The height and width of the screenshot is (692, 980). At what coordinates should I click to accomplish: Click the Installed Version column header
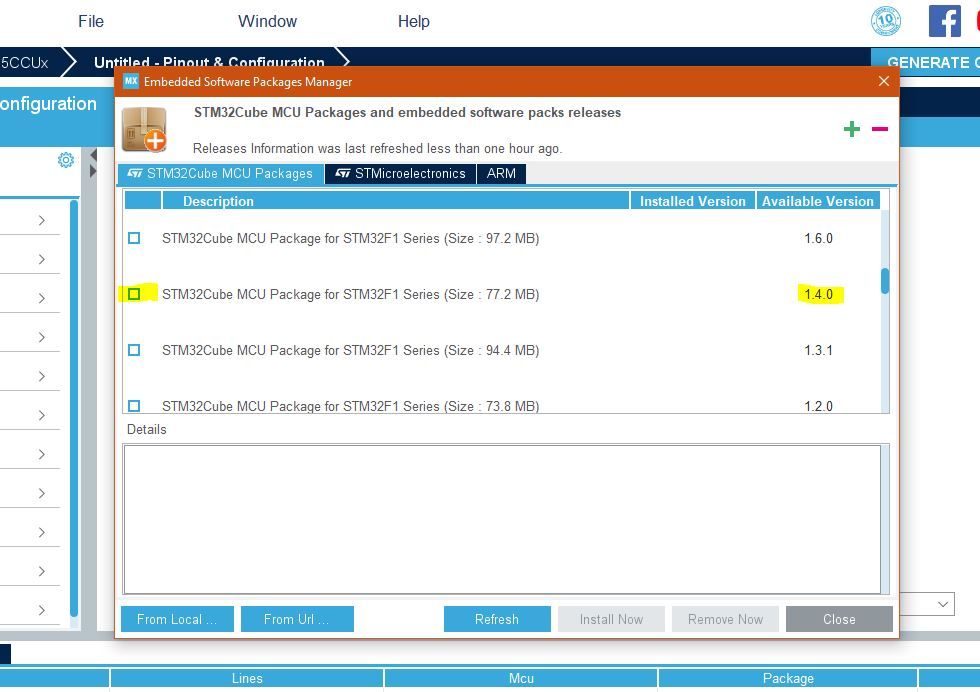point(692,201)
